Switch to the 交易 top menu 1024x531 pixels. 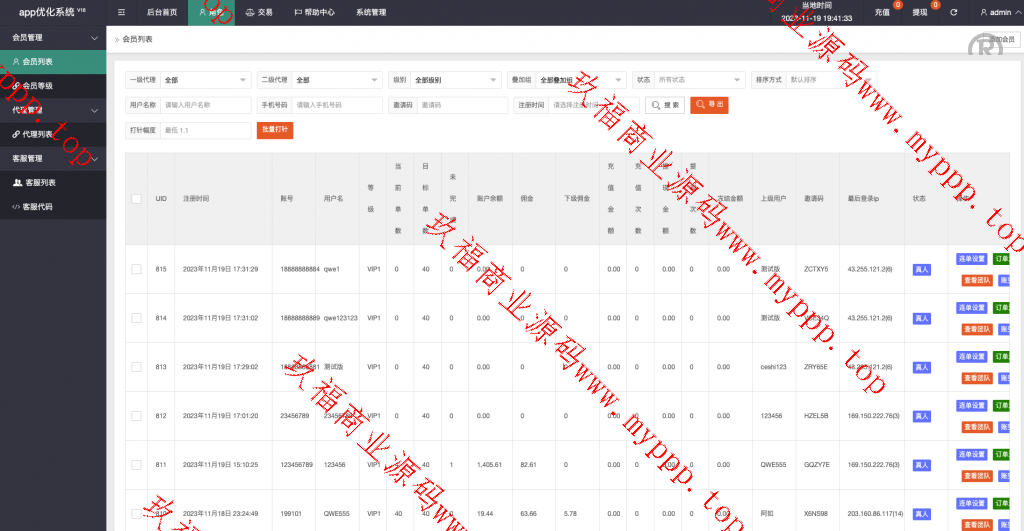[x=259, y=13]
